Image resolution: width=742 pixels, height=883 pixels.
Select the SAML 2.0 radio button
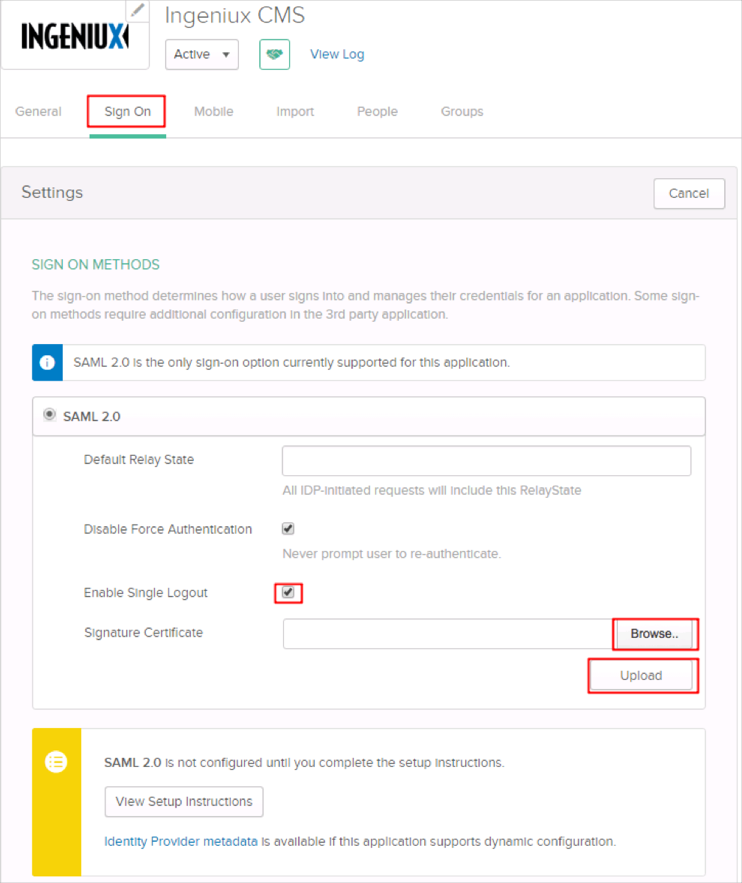[49, 415]
